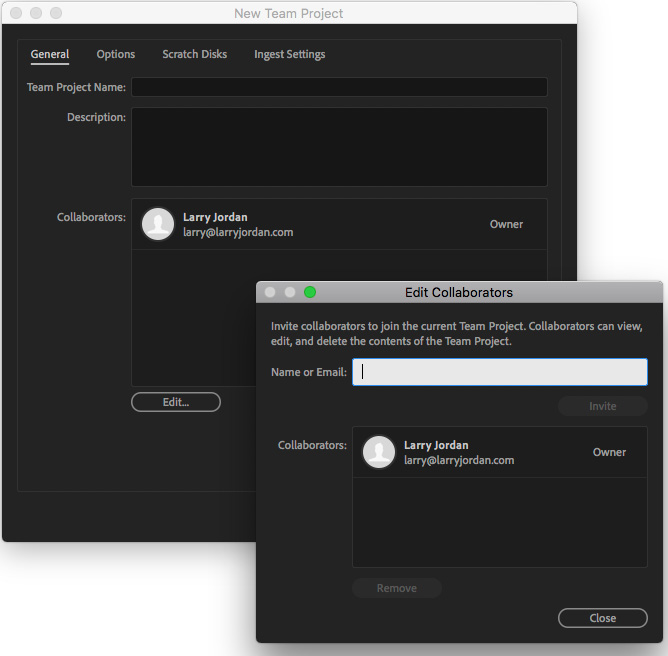Click the Description text area

[339, 147]
